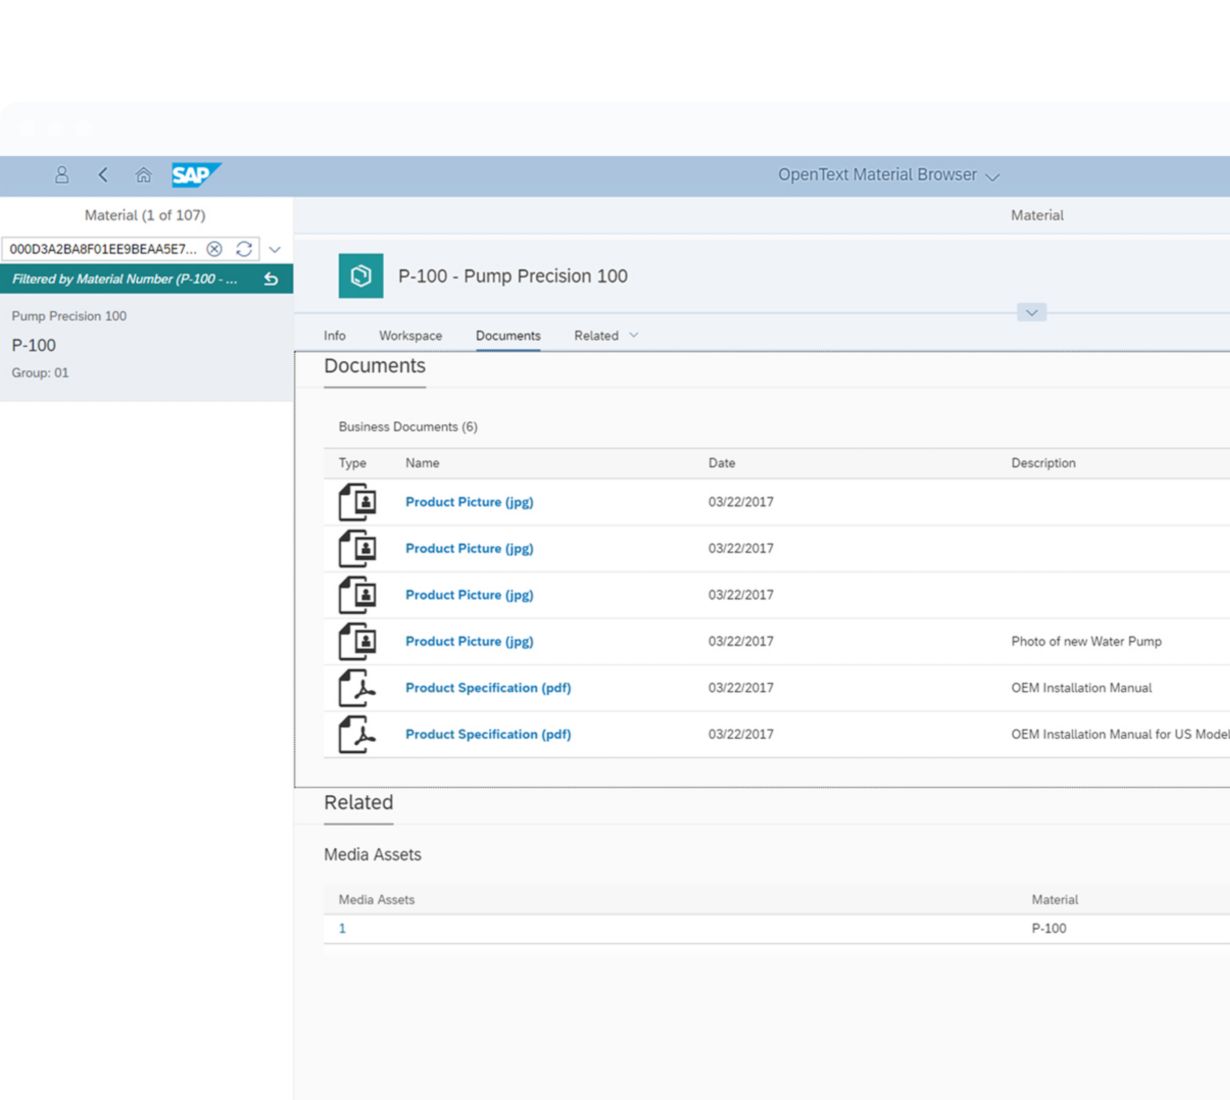Image resolution: width=1230 pixels, height=1100 pixels.
Task: Open media asset link 1
Action: [x=342, y=929]
